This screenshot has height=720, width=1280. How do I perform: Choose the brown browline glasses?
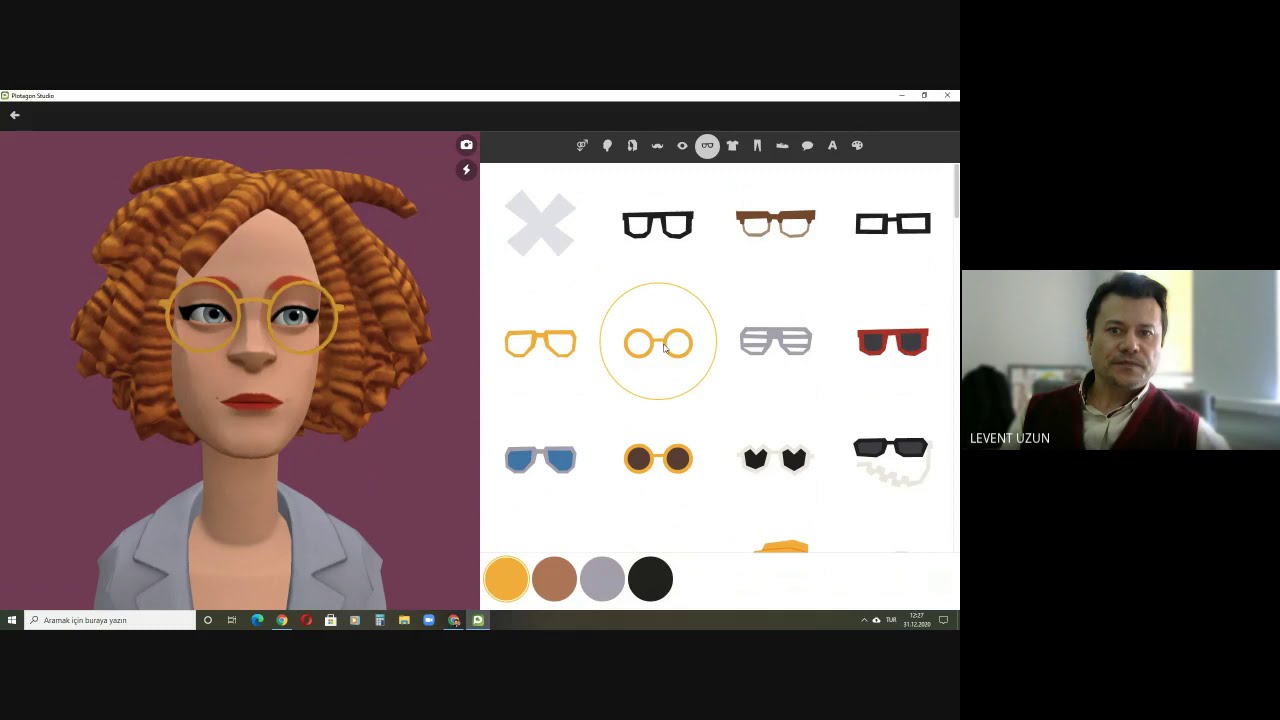(775, 223)
